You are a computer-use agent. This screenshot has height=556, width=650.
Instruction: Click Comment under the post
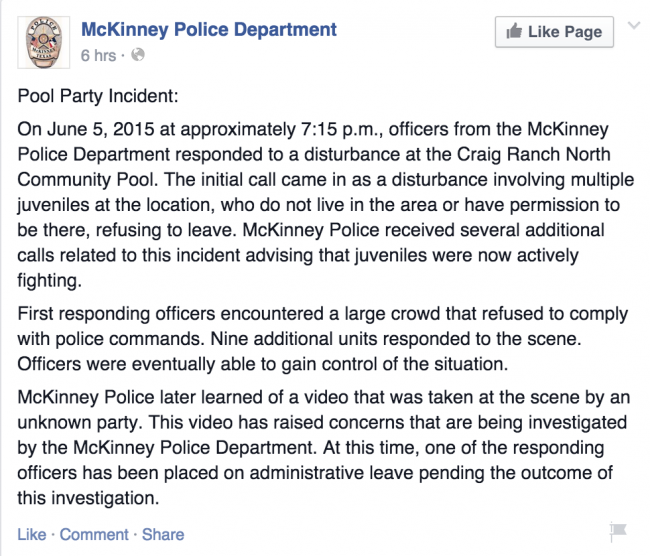tap(94, 534)
